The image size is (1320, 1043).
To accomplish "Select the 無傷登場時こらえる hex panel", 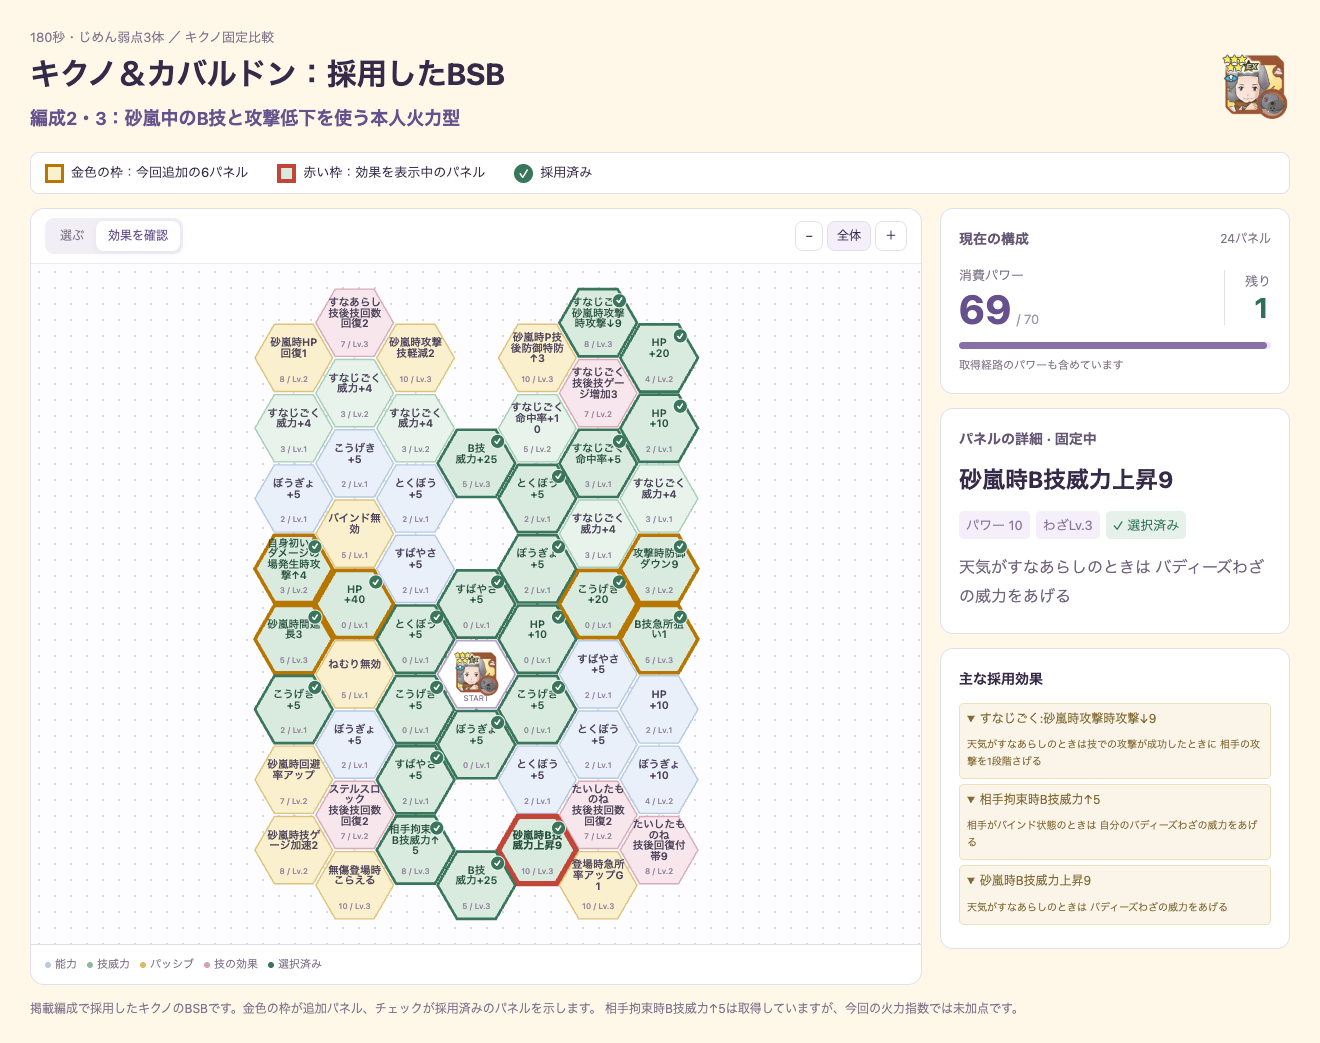I will [x=355, y=886].
